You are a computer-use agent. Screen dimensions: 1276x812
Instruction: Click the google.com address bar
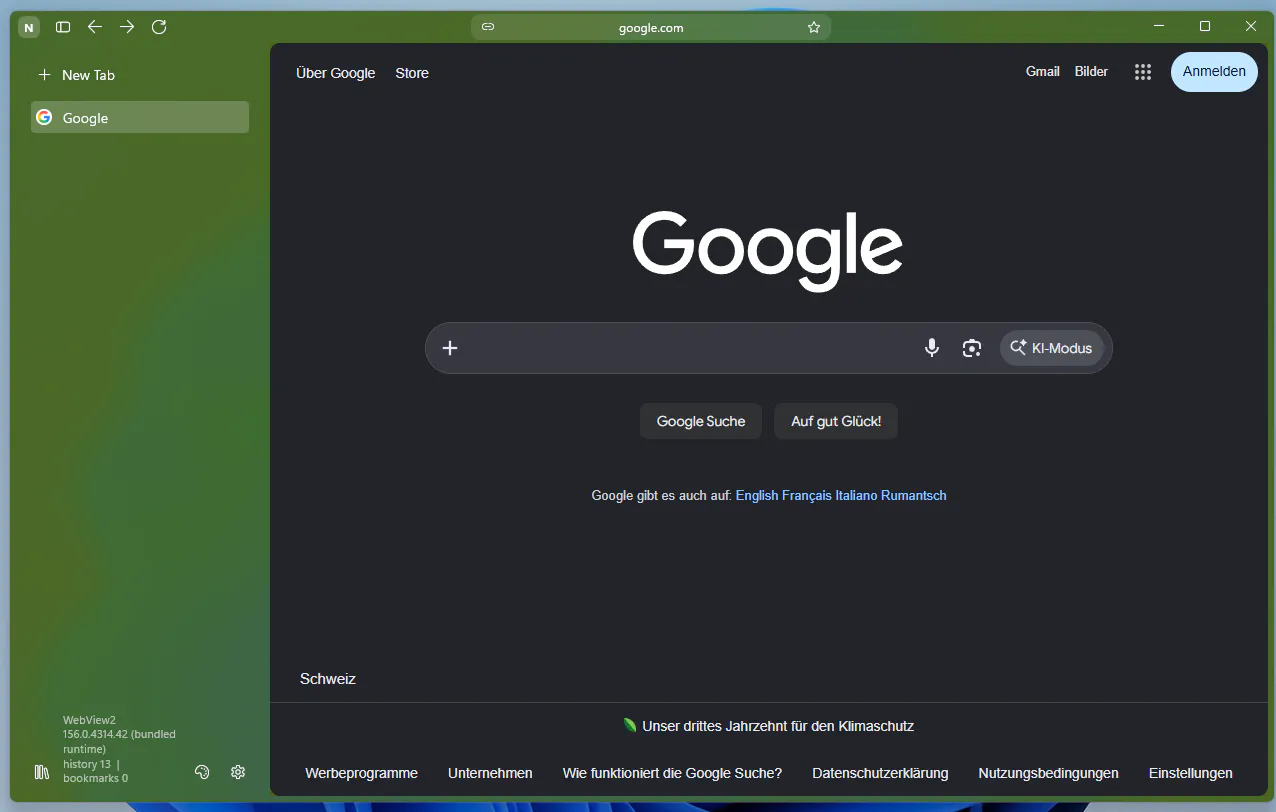(651, 27)
